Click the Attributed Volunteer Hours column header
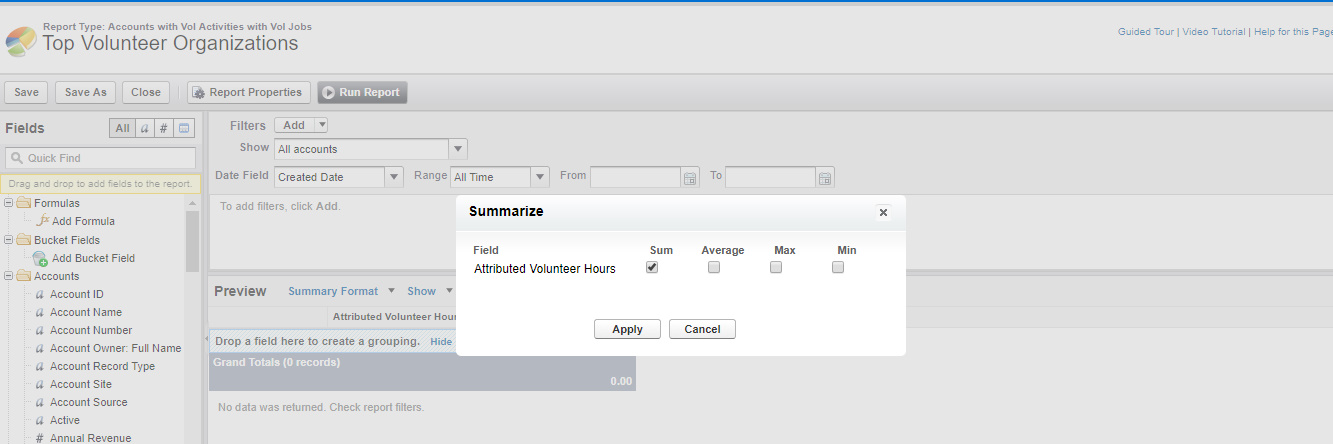The image size is (1333, 444). 394,317
